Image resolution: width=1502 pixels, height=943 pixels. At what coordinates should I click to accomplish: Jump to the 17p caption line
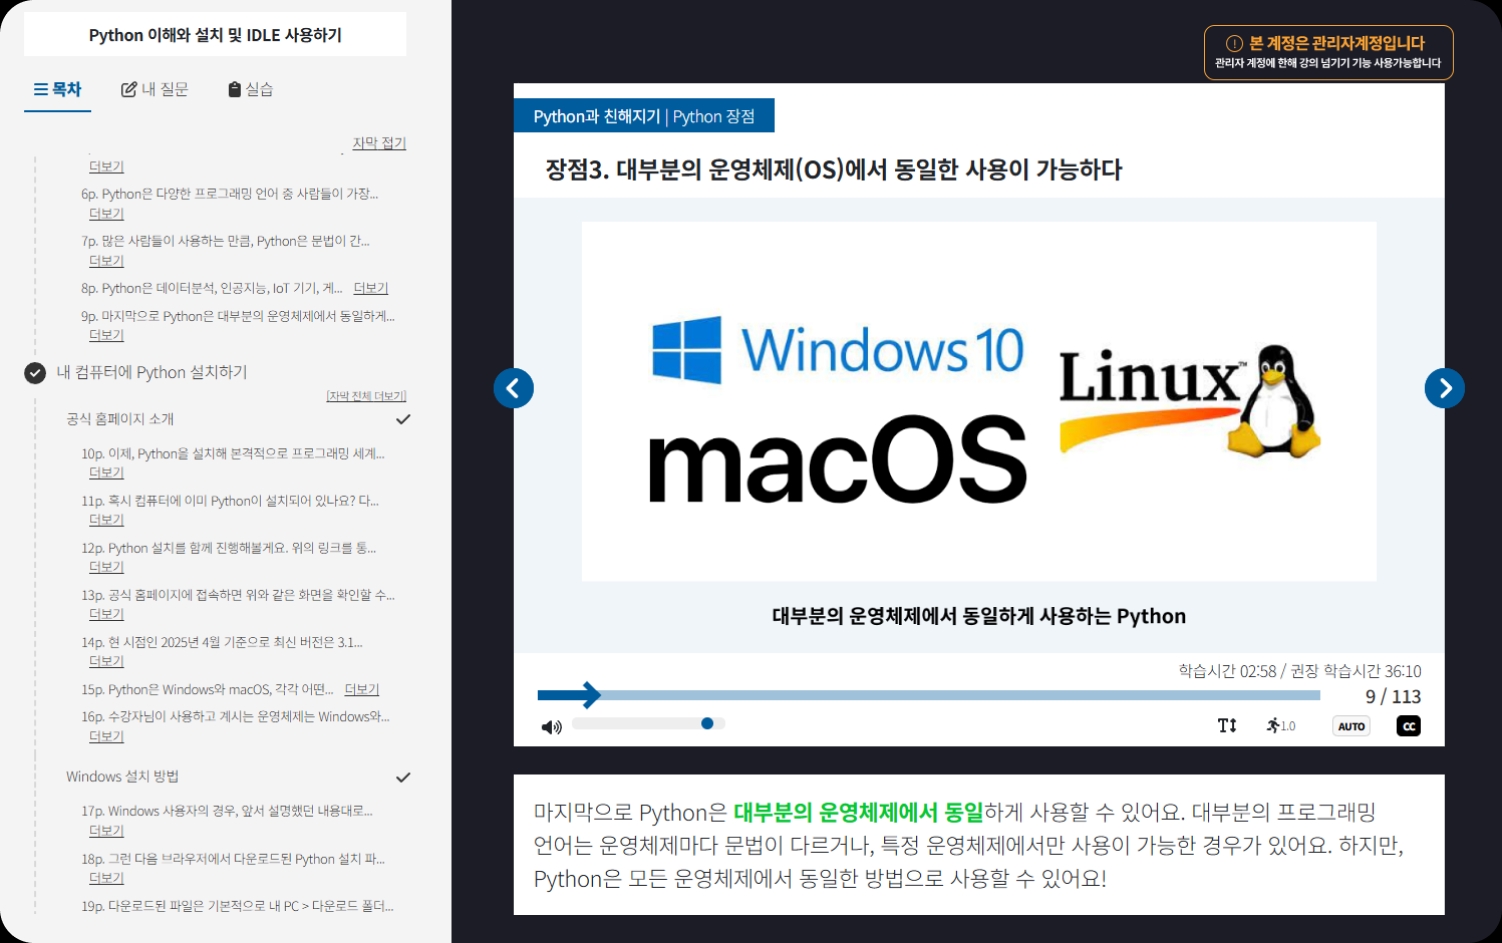click(x=227, y=811)
